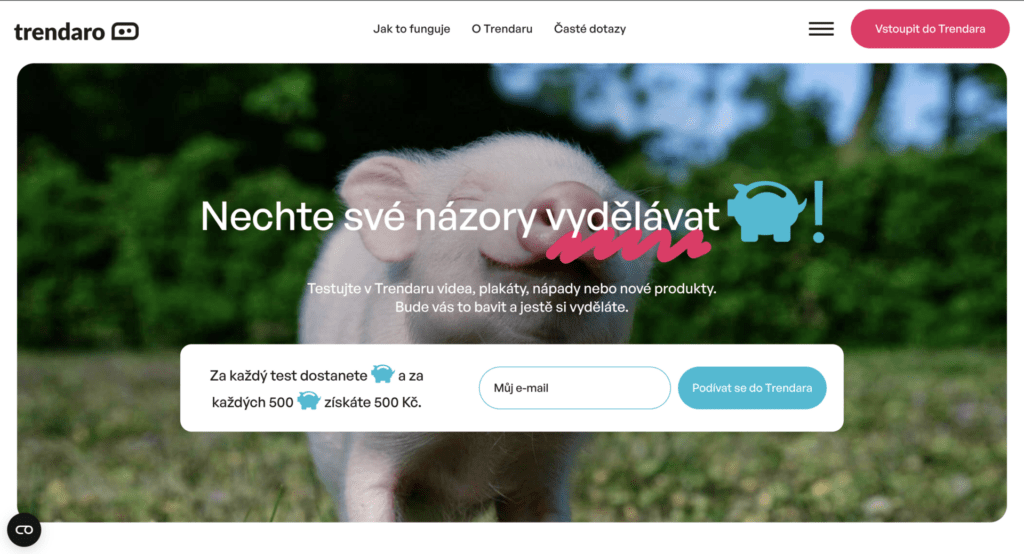Open the Jak to funguje page
The image size is (1024, 554).
[411, 29]
